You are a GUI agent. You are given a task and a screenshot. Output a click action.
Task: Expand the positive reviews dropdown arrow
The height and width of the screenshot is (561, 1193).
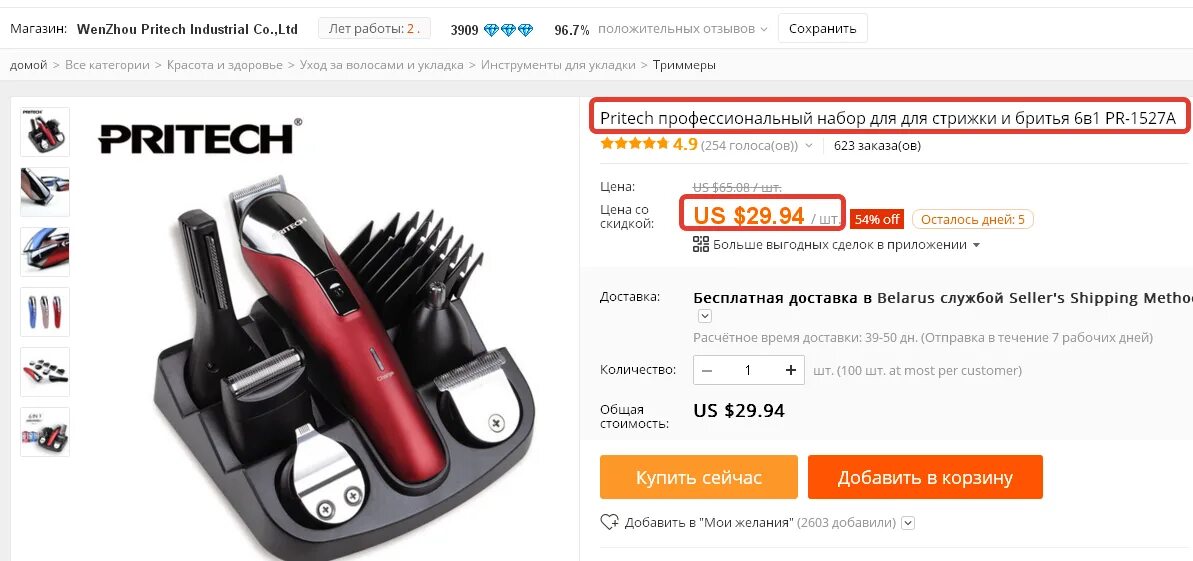pyautogui.click(x=763, y=30)
